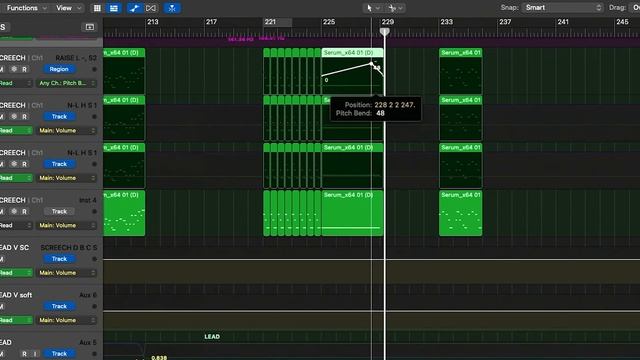Select the marquee command-click tool icon
The image size is (640, 360).
392,8
